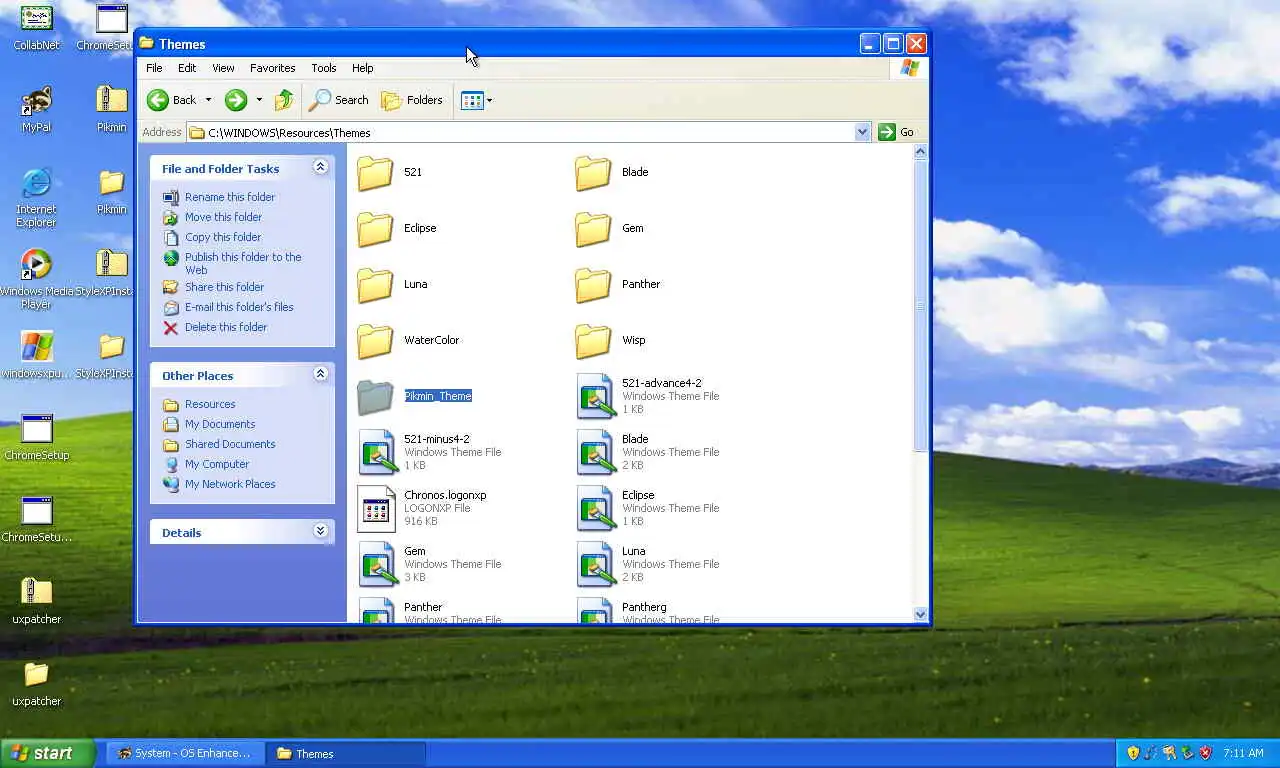Open the Views icon on toolbar
The image size is (1280, 768).
pos(472,100)
